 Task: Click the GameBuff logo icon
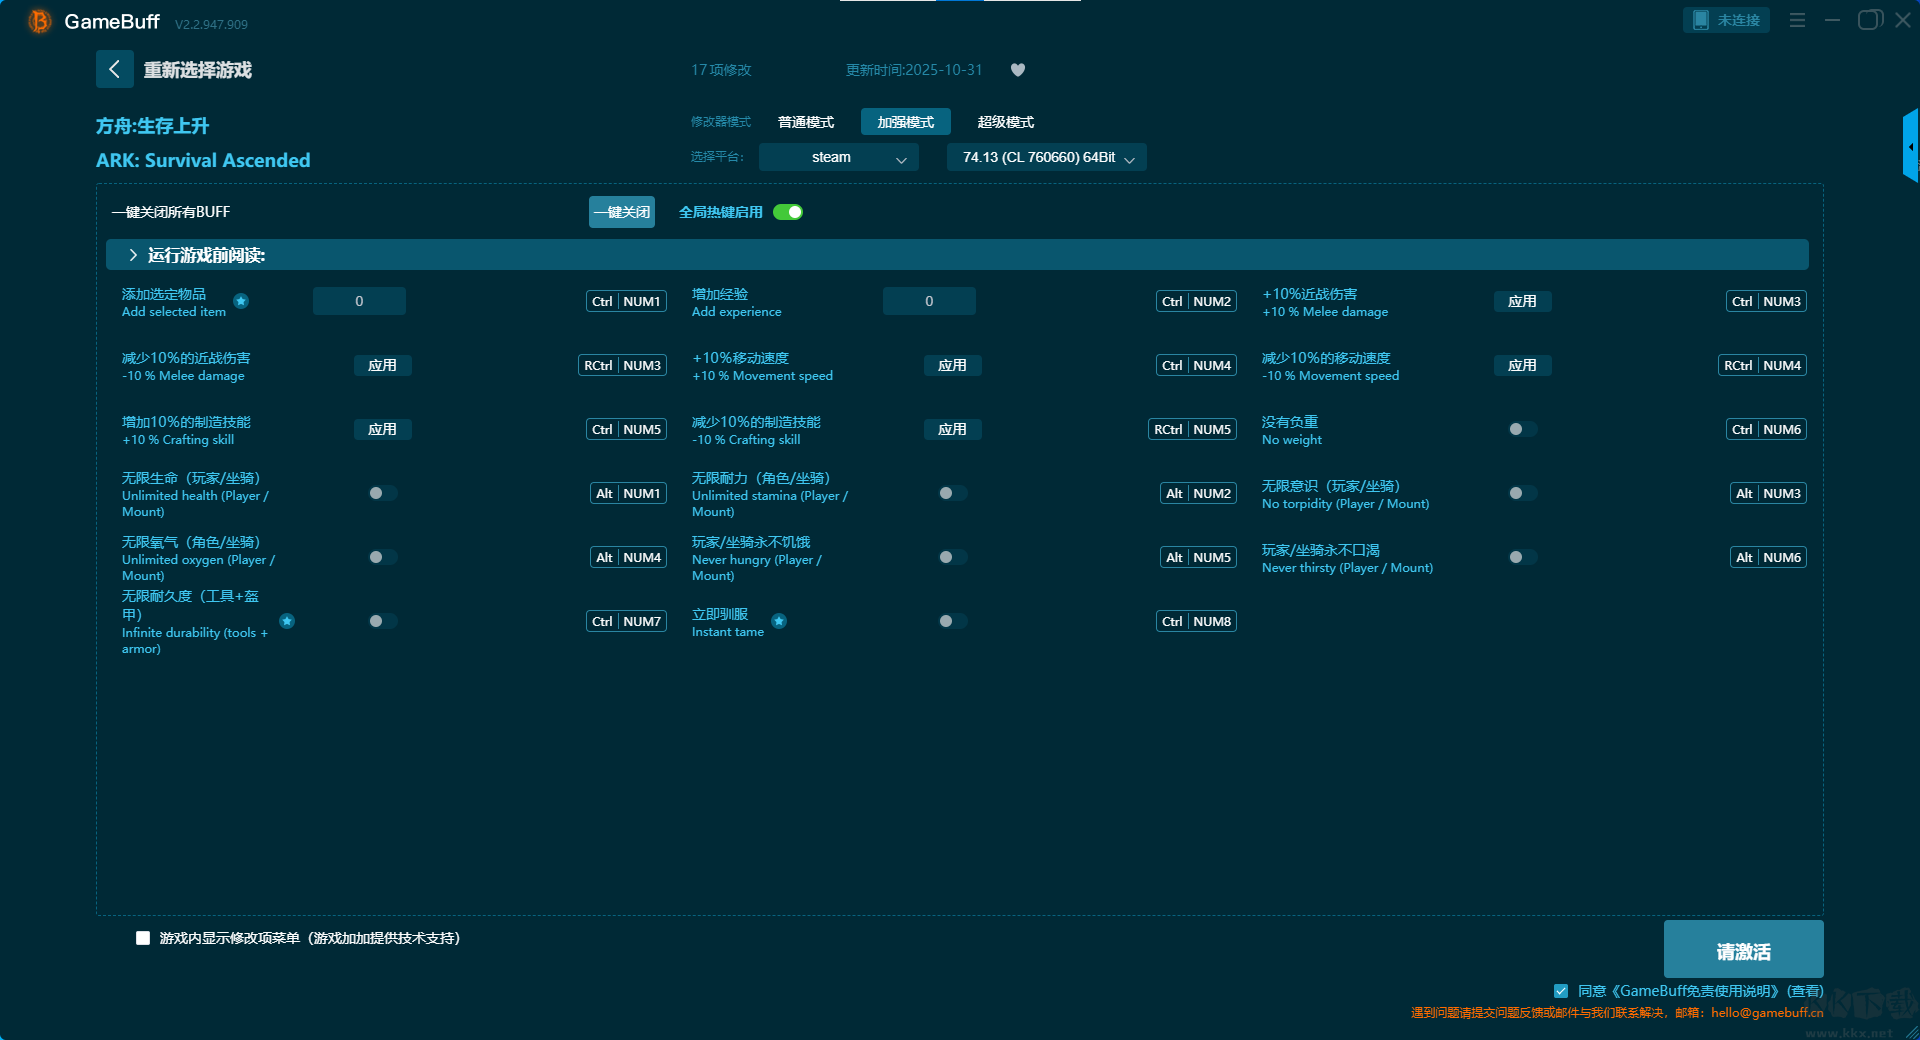(39, 21)
